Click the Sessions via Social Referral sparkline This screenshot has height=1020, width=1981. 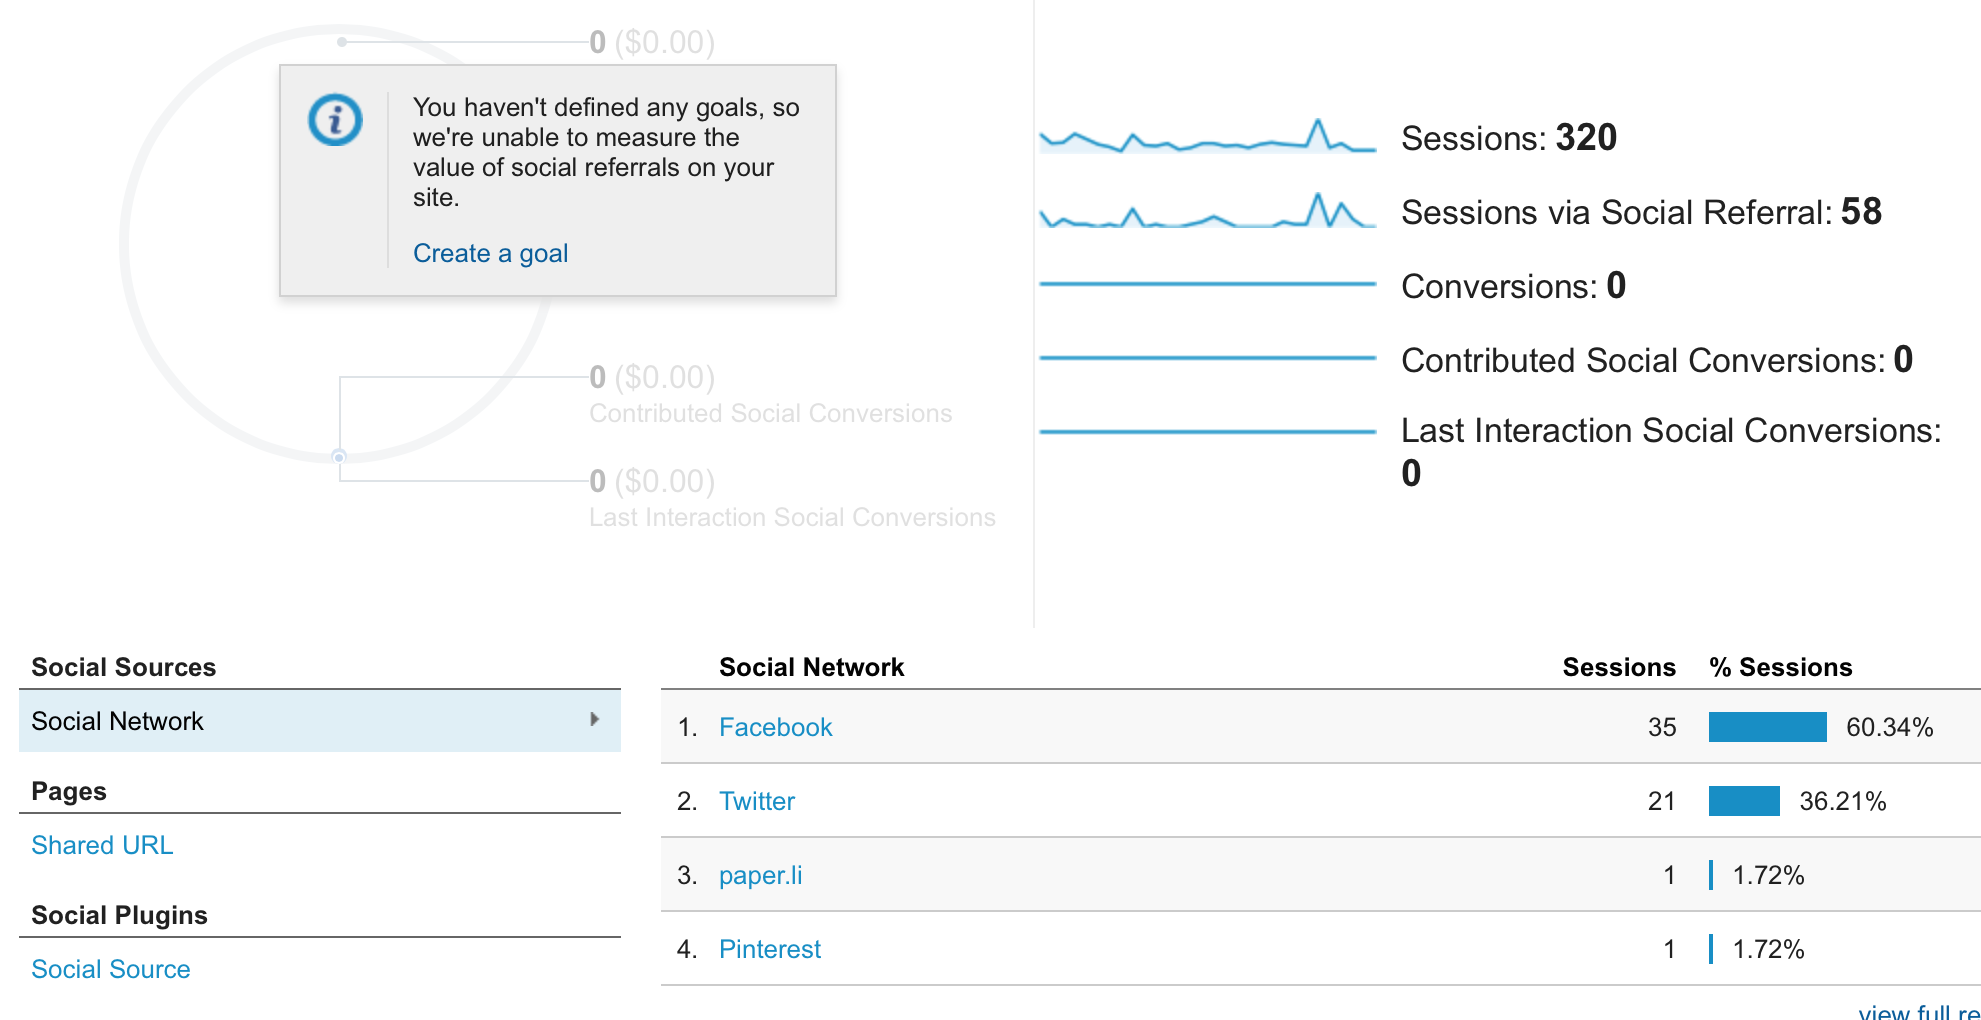pos(1208,210)
